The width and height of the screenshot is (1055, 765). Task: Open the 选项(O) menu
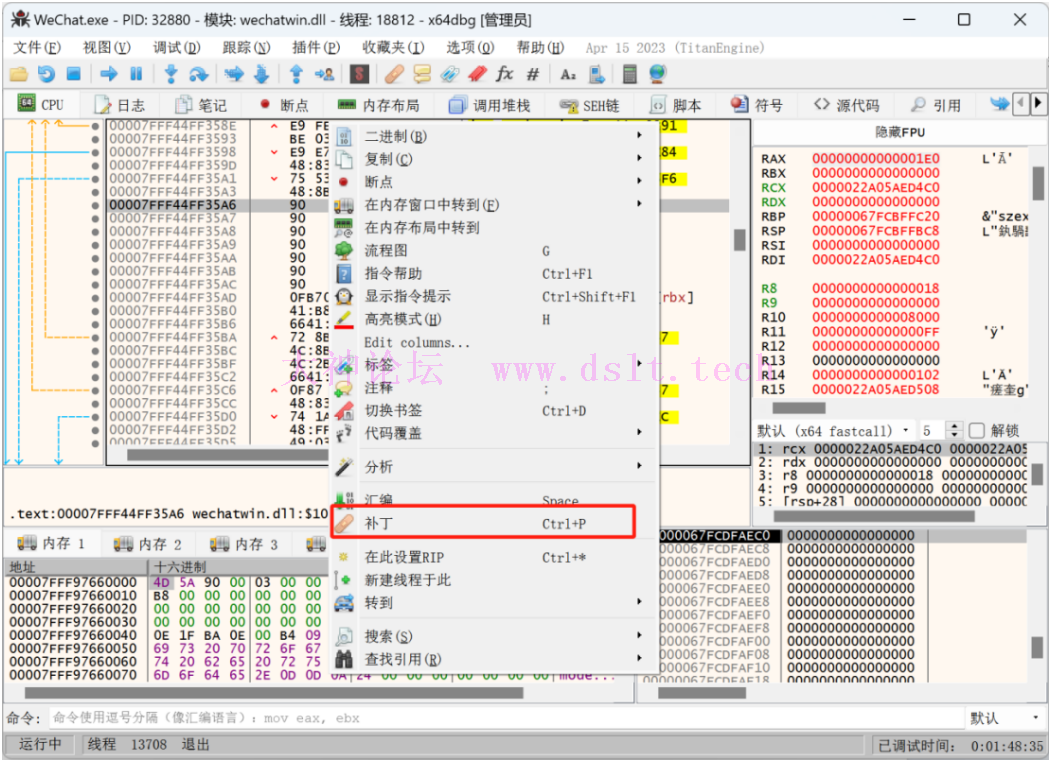(470, 48)
